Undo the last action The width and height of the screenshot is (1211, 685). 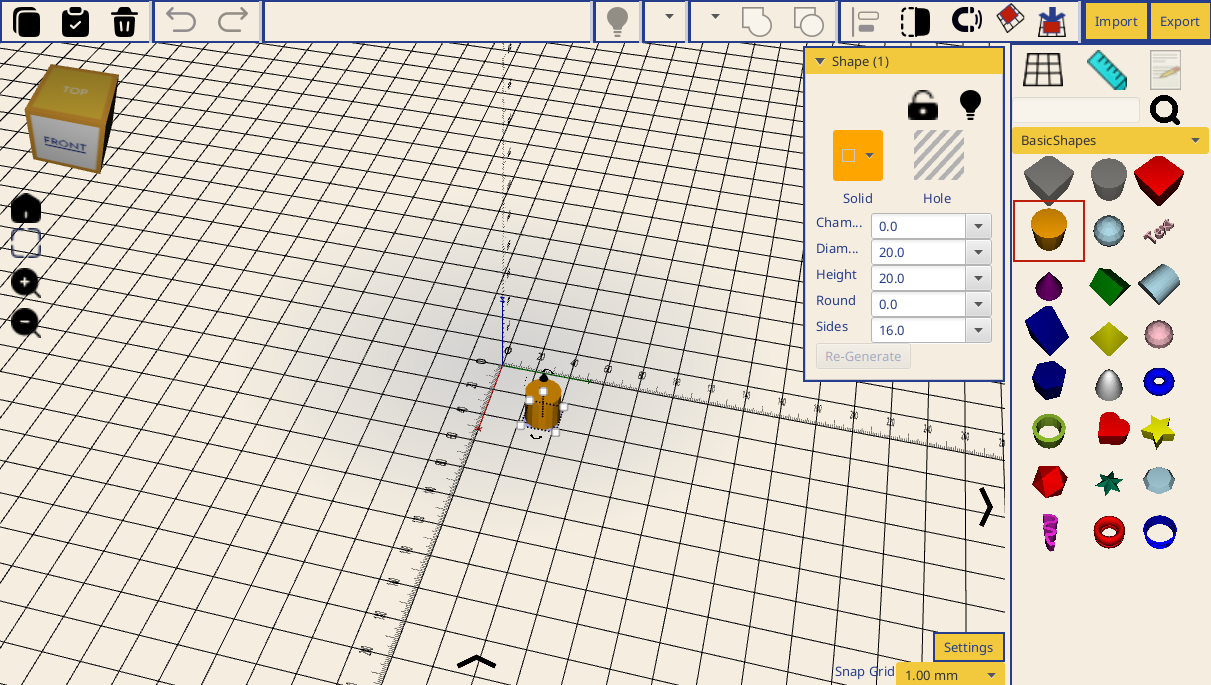coord(181,20)
